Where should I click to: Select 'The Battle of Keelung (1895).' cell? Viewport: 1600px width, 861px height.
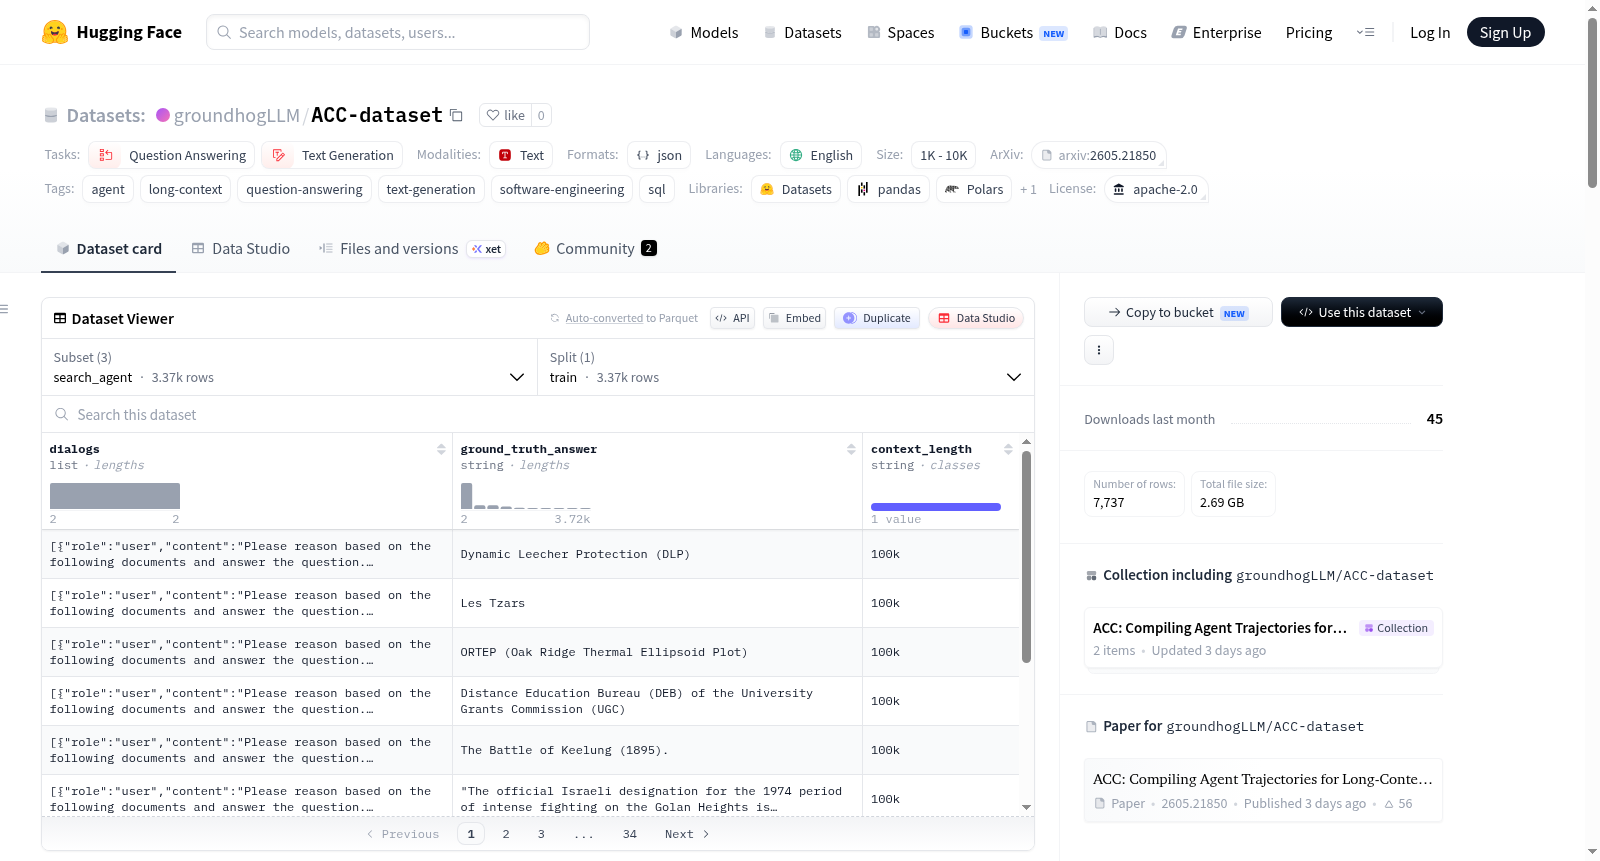coord(657,750)
